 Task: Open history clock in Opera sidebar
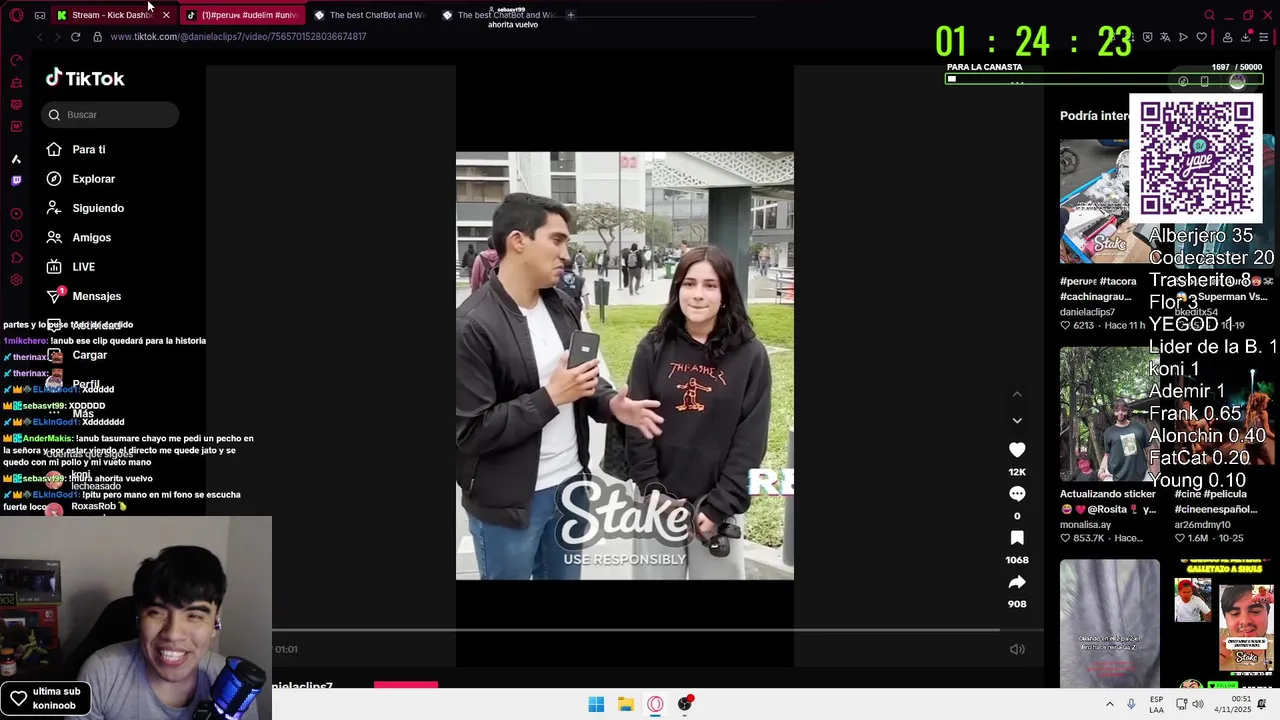click(x=16, y=236)
